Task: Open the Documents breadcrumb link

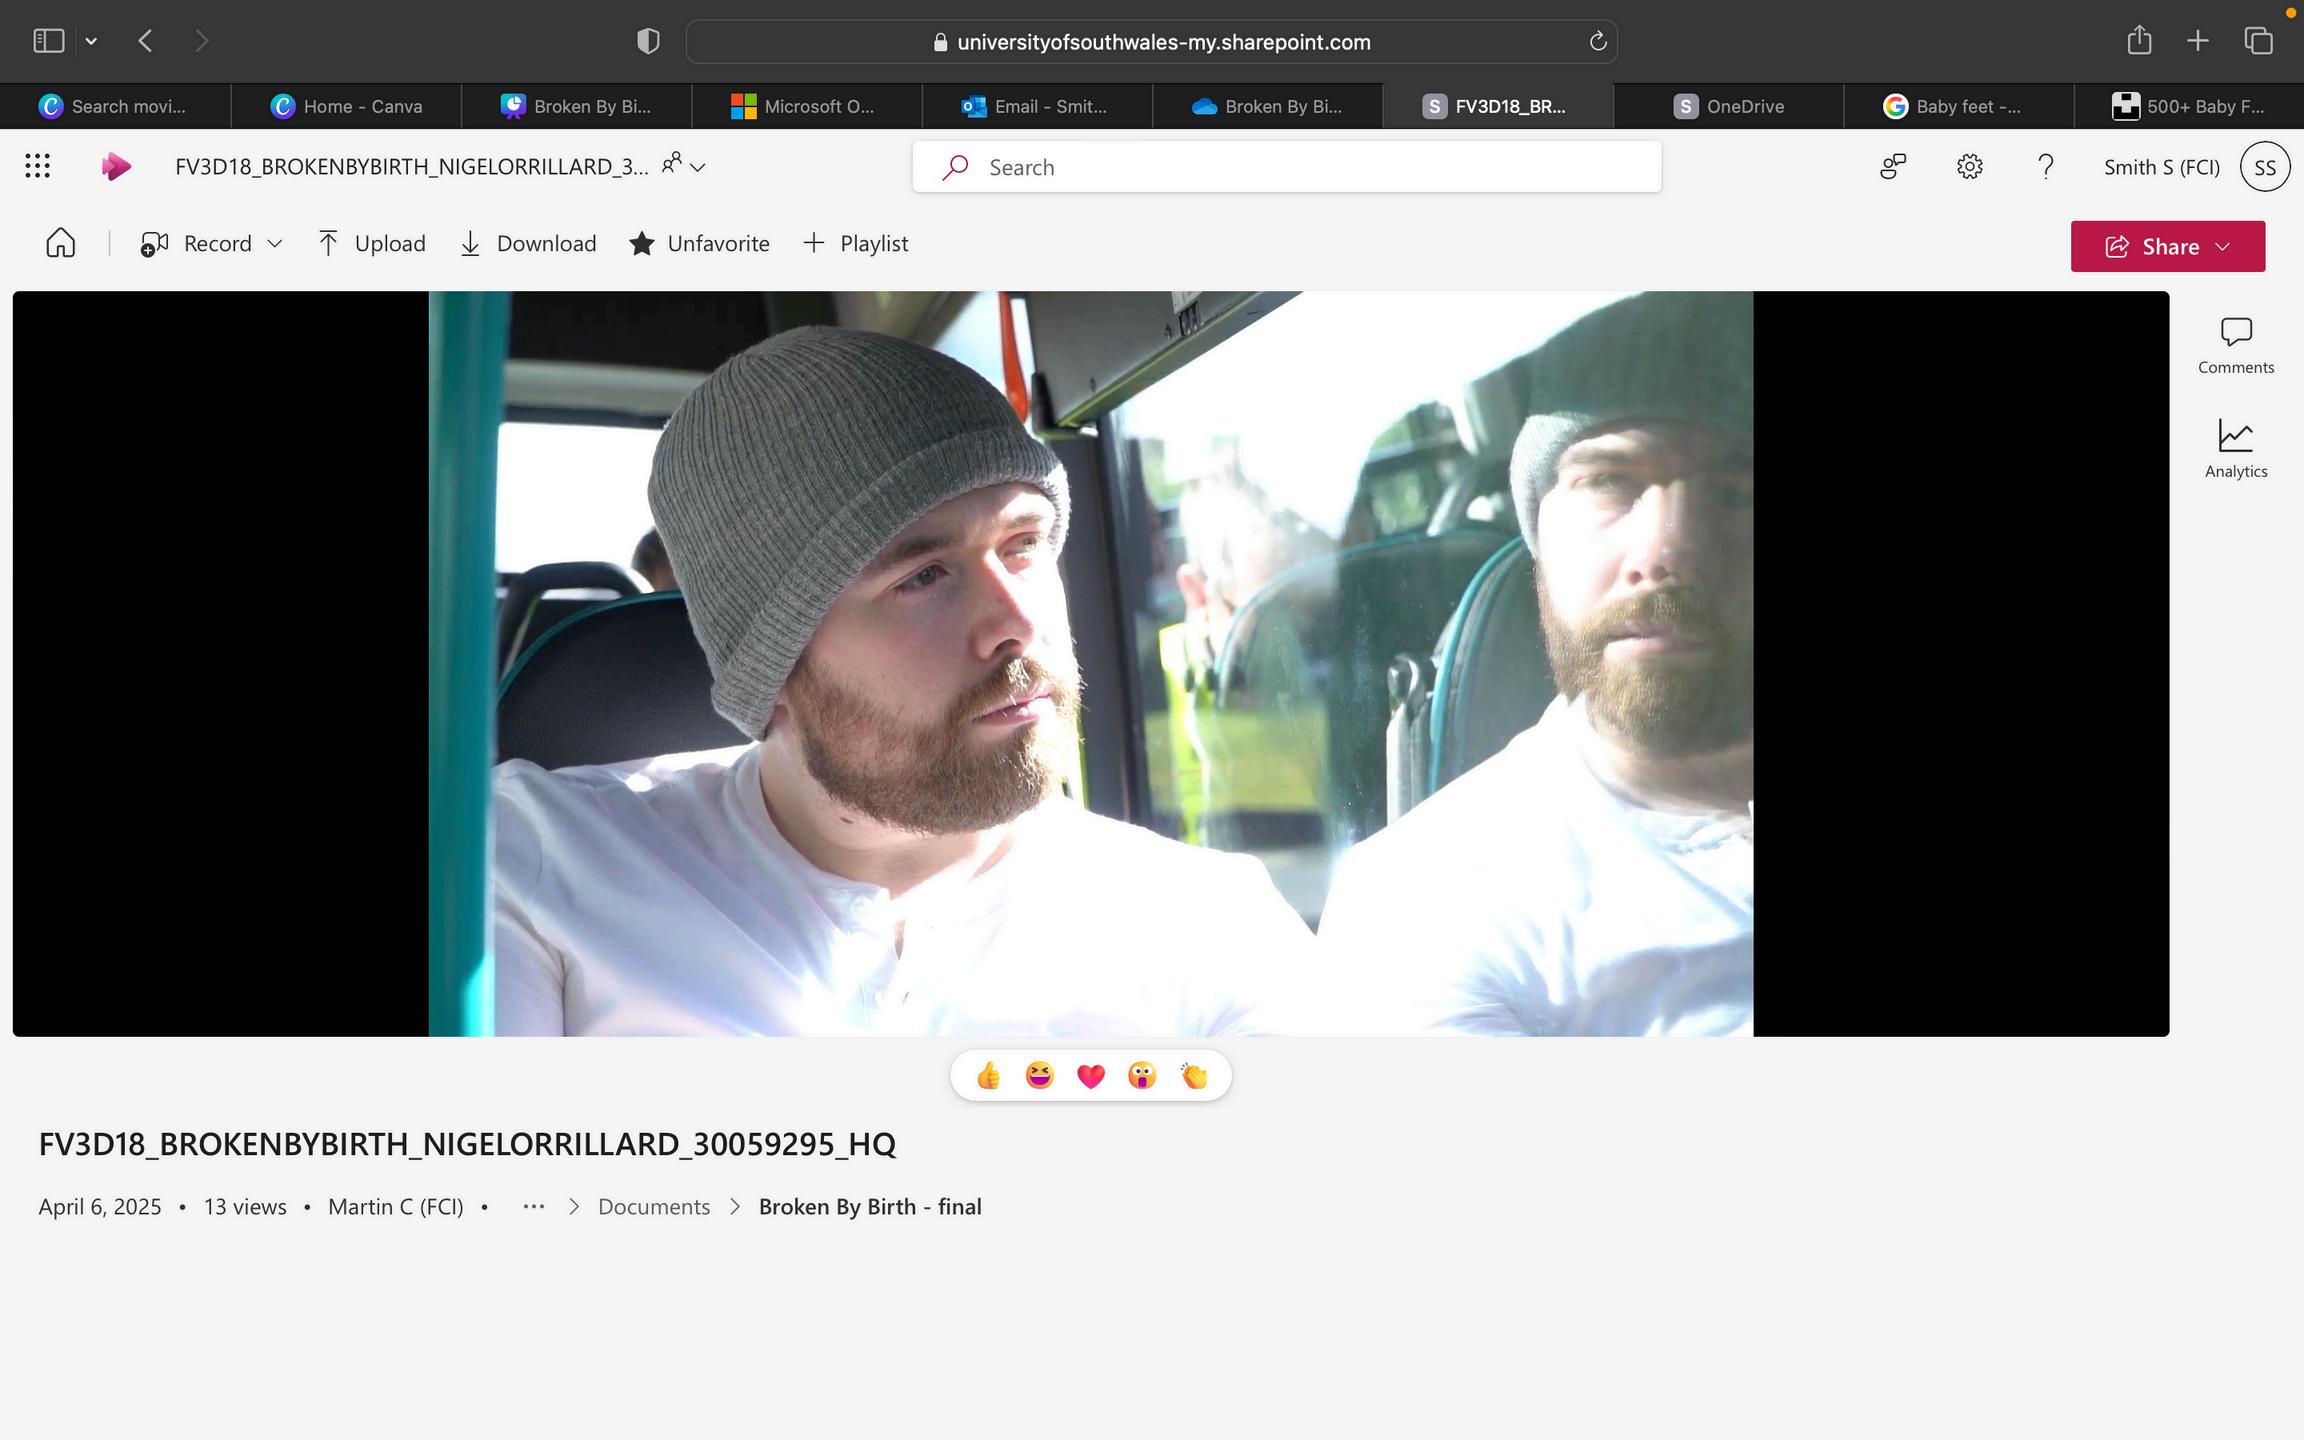Action: pyautogui.click(x=653, y=1207)
